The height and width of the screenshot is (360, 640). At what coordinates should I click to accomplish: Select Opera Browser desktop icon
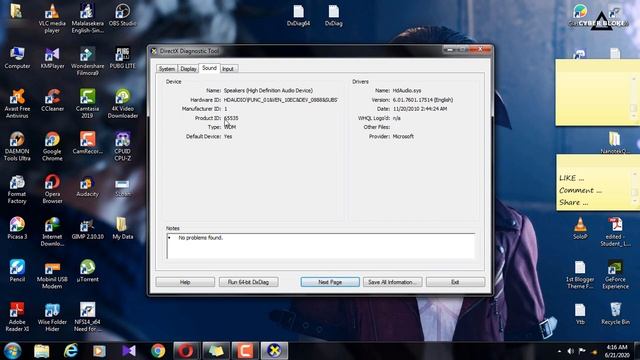[52, 189]
